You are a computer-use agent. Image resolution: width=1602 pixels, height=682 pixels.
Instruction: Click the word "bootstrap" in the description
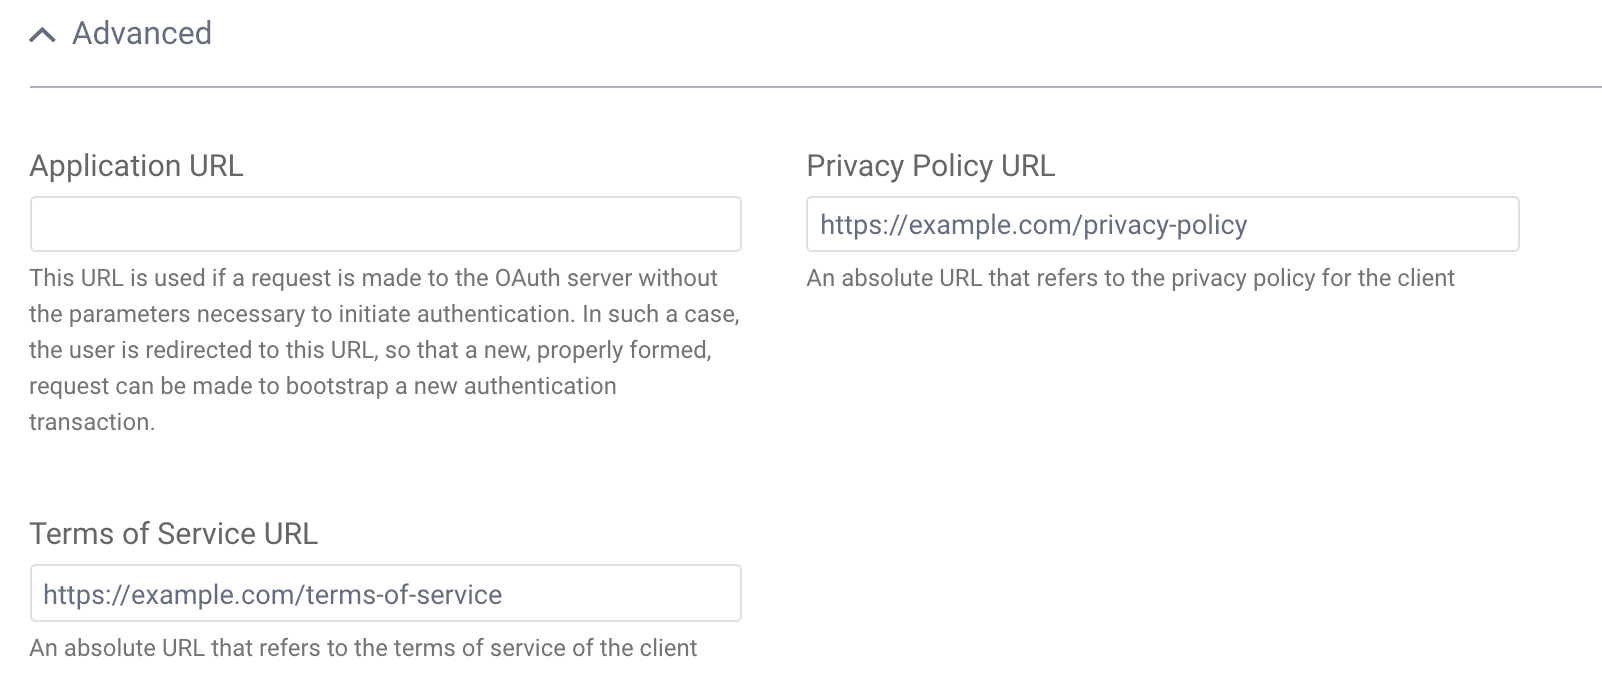tap(337, 386)
